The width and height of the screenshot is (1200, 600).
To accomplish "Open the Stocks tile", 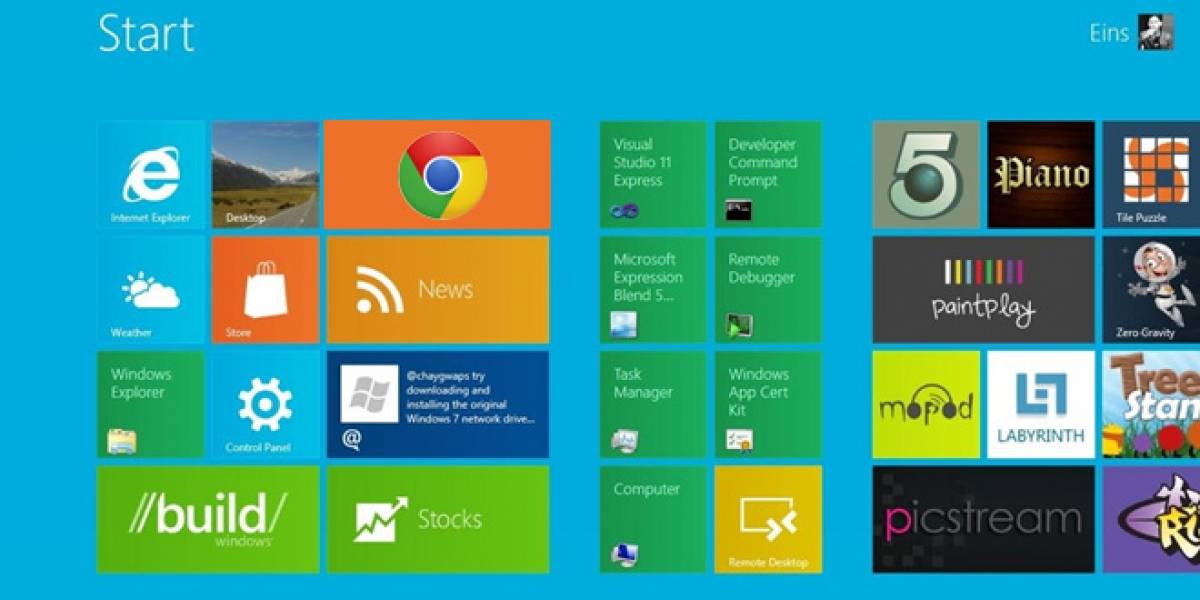I will click(438, 519).
